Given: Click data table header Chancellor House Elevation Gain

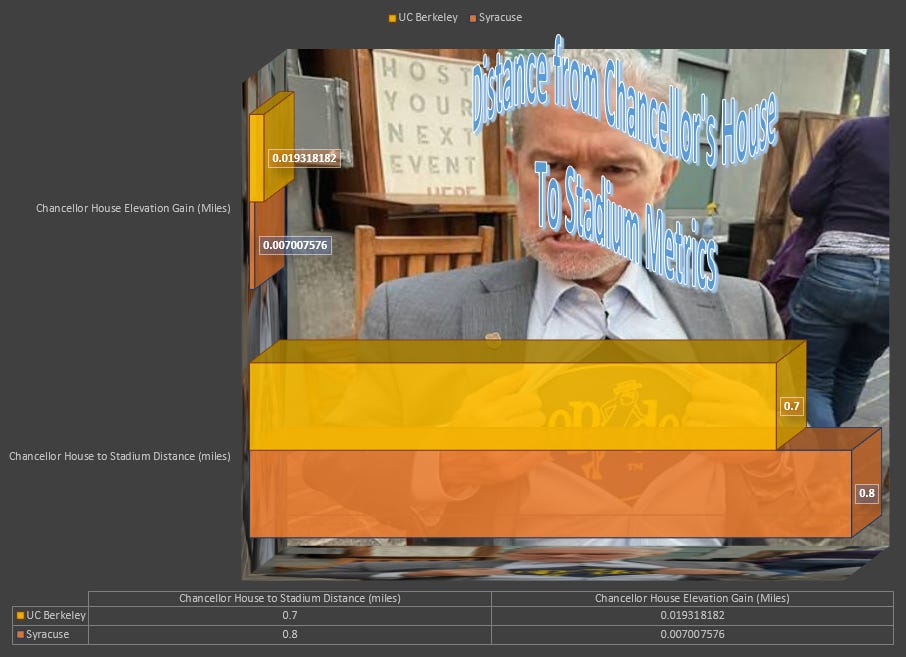Looking at the screenshot, I should 692,598.
